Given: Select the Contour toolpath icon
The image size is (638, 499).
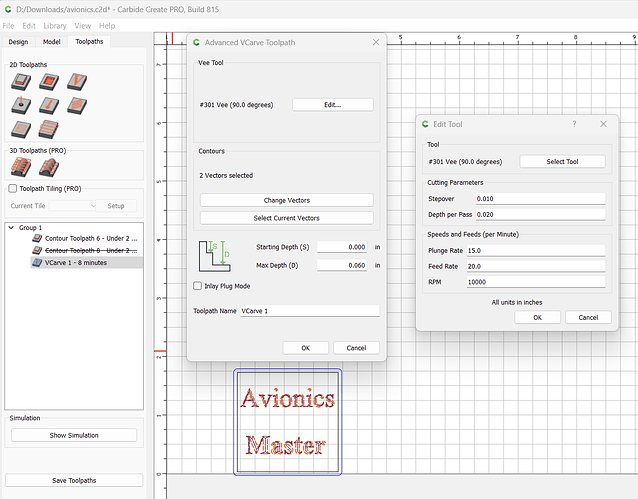Looking at the screenshot, I should pyautogui.click(x=21, y=82).
